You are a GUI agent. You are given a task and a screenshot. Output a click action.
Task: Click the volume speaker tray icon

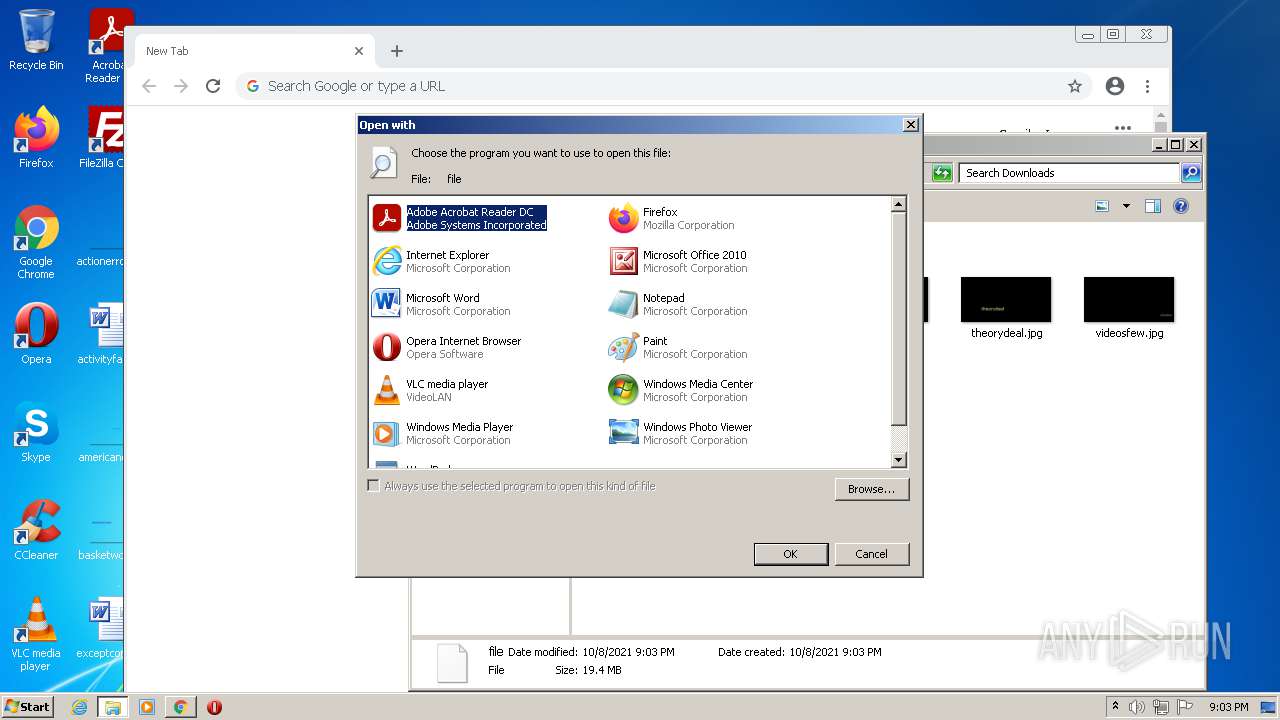1137,707
